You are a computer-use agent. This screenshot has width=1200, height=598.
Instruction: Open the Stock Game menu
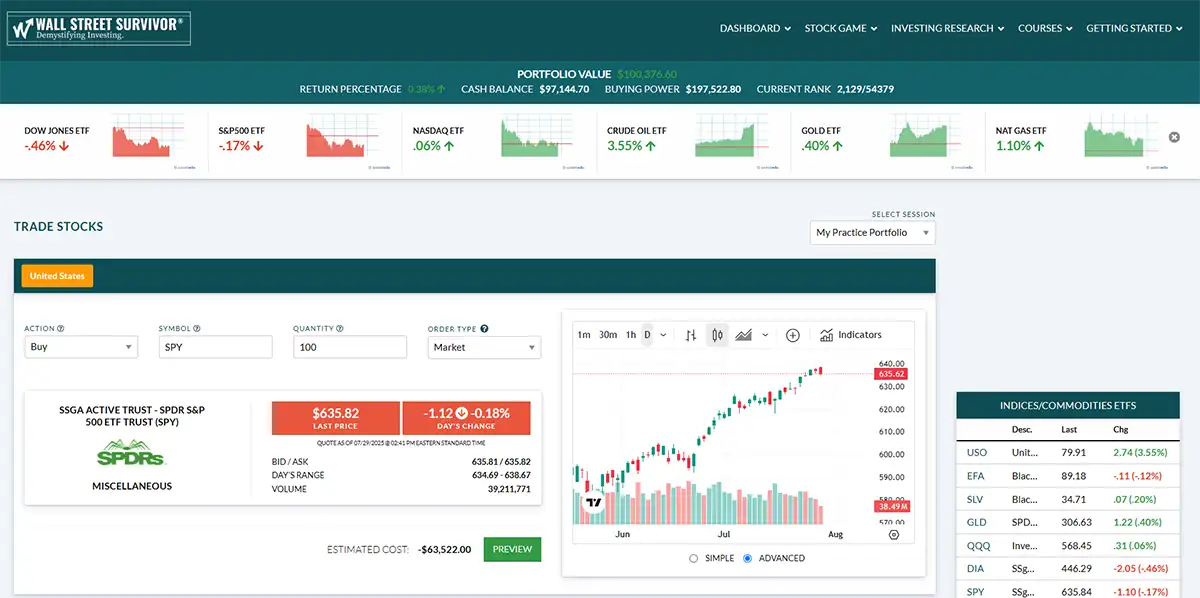[x=840, y=28]
